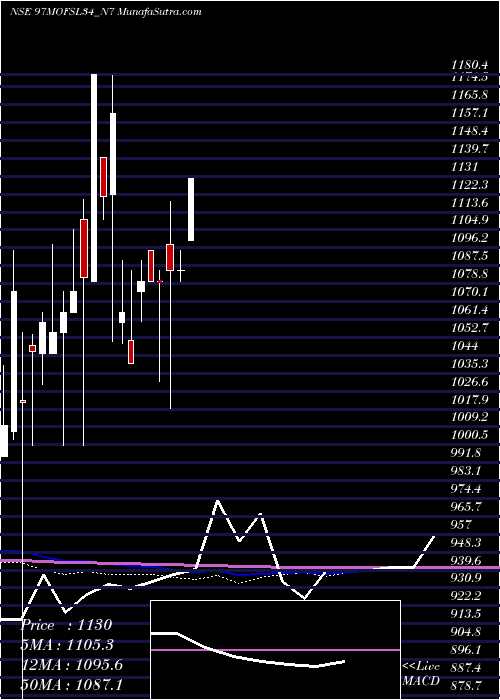Click the 1180.4 price axis label

tap(469, 66)
